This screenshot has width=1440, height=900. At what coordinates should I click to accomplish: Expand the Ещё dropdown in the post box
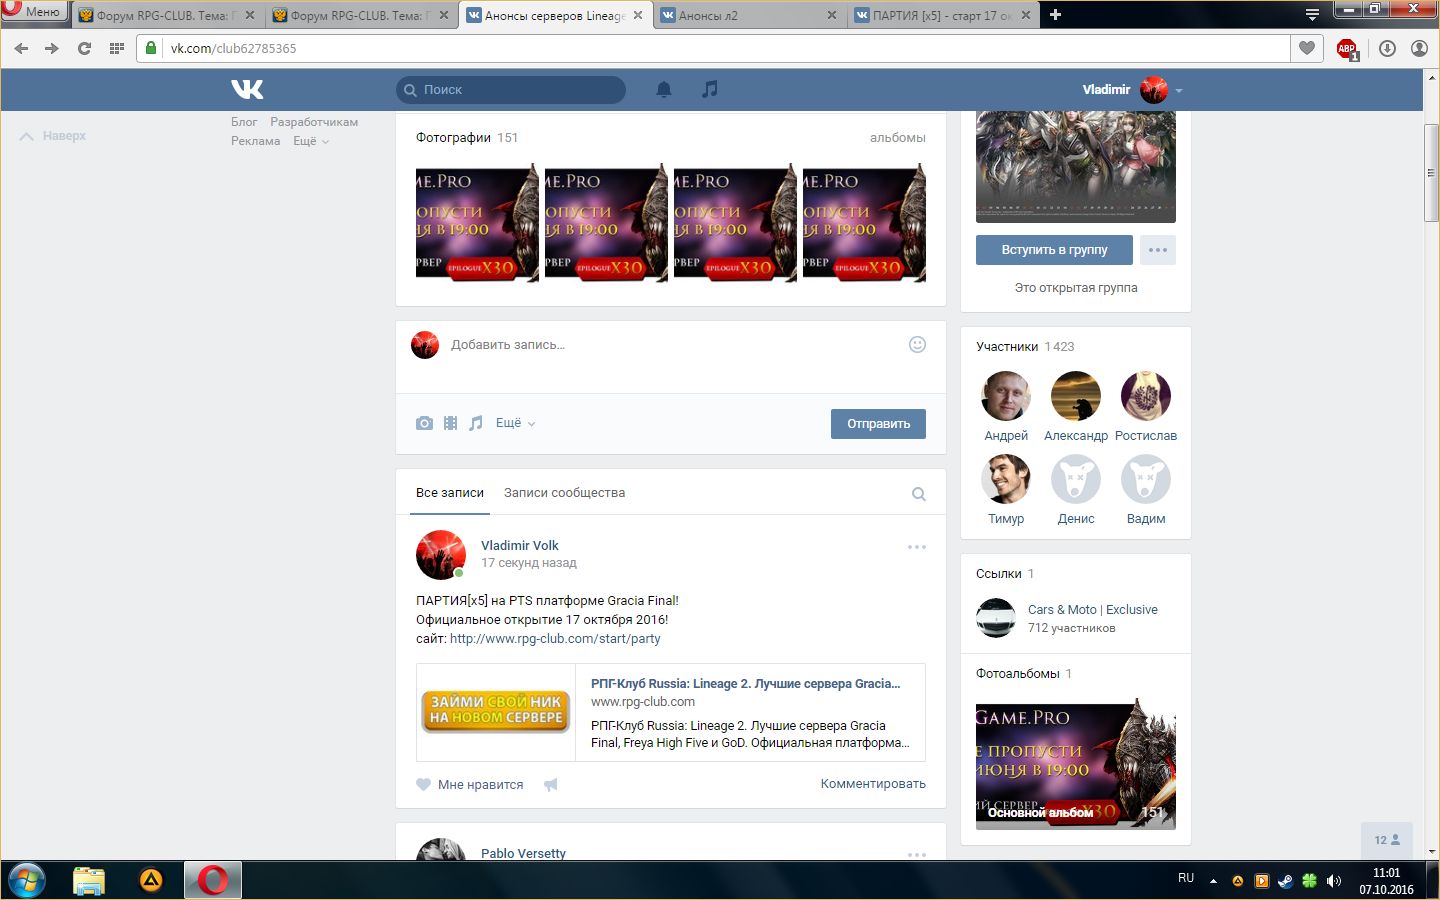(516, 423)
